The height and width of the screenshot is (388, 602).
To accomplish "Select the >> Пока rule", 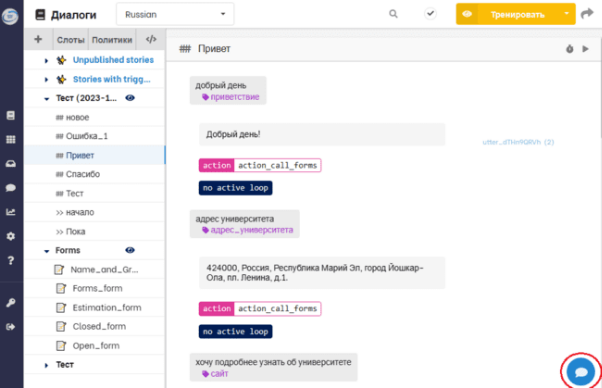I will (95, 231).
